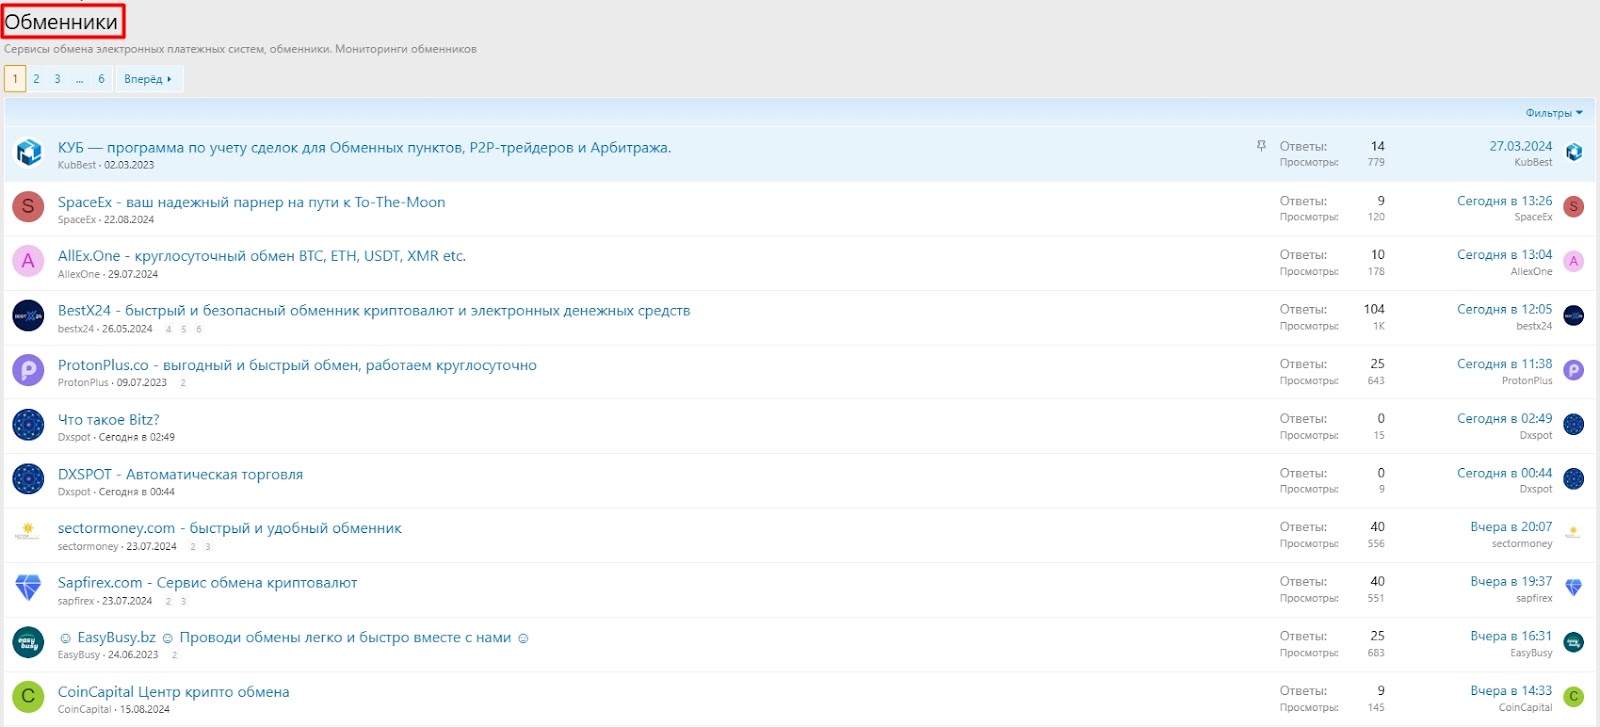Open latest post dated 27.03.2024
Image resolution: width=1600 pixels, height=727 pixels.
click(x=1521, y=146)
